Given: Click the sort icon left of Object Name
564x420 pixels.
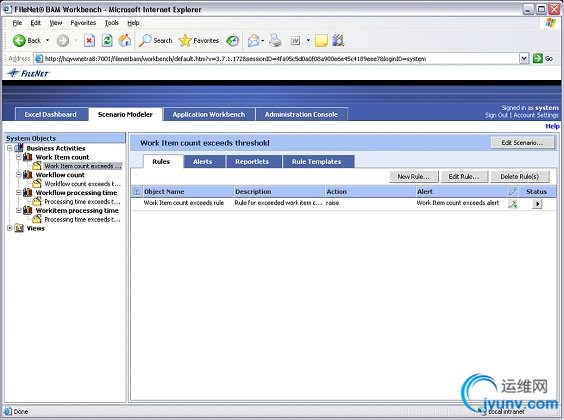Looking at the screenshot, I should (136, 192).
